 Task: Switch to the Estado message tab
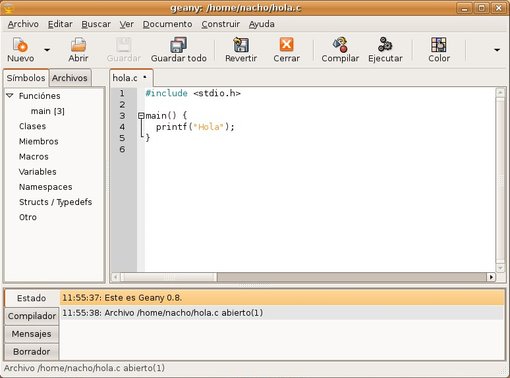32,298
